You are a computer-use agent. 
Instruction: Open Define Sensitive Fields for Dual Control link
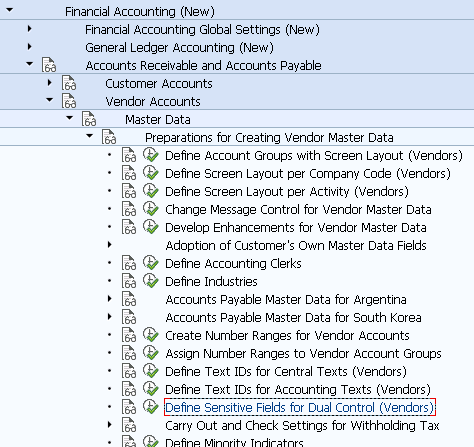300,407
